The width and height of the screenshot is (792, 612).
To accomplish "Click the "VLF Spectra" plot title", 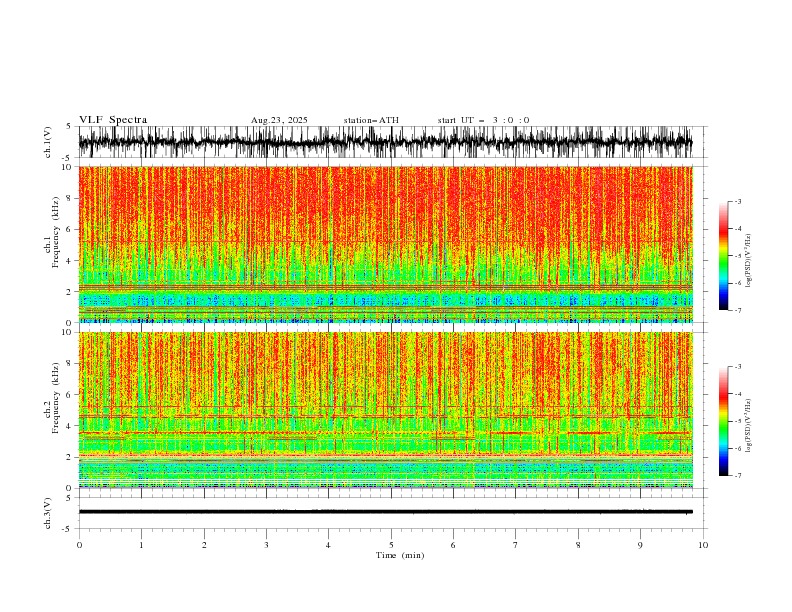I will click(113, 120).
